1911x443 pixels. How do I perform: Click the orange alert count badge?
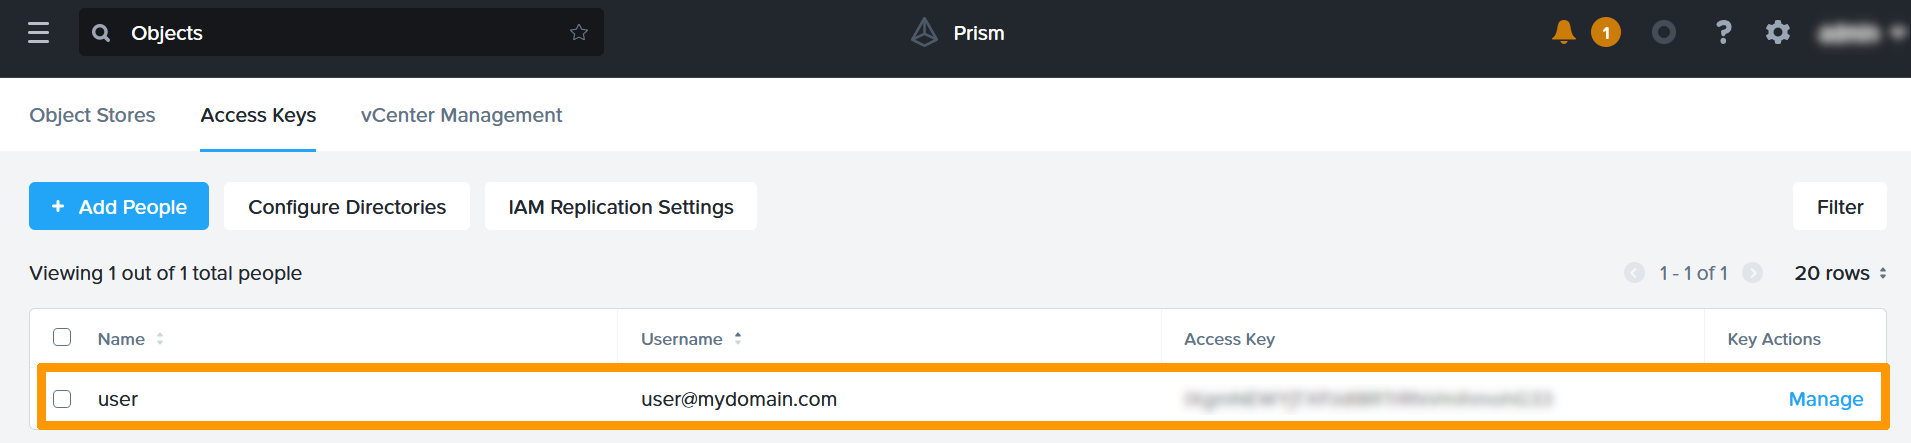1606,33
